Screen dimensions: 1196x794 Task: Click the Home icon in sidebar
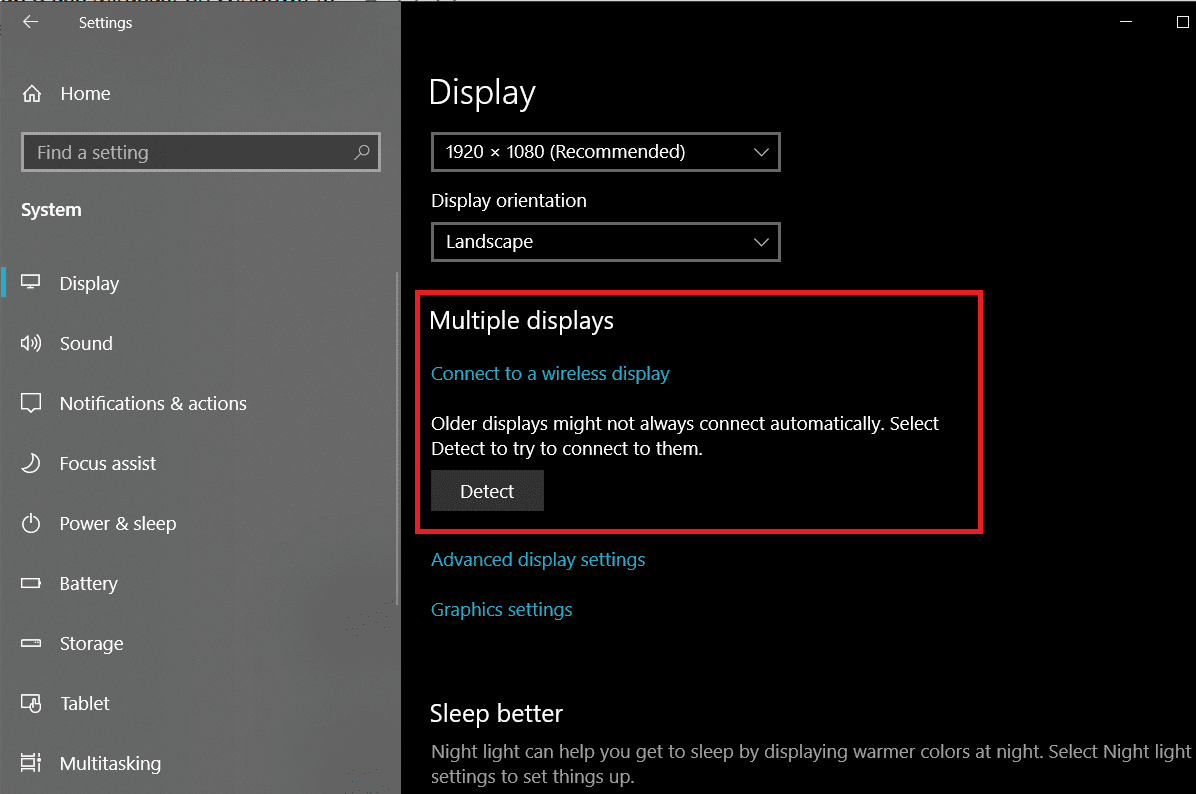pyautogui.click(x=32, y=94)
